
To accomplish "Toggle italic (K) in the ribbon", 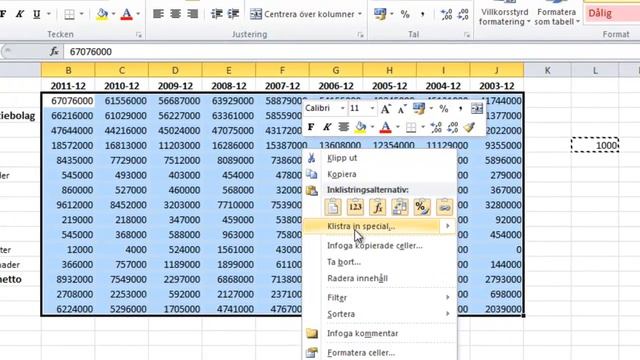I will tap(19, 14).
